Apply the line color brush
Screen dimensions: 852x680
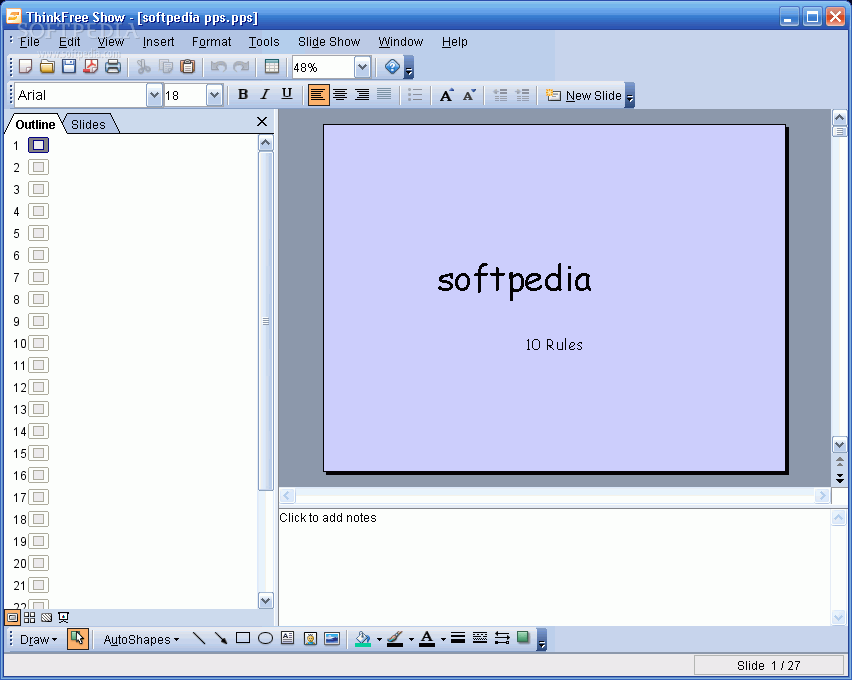click(x=395, y=639)
